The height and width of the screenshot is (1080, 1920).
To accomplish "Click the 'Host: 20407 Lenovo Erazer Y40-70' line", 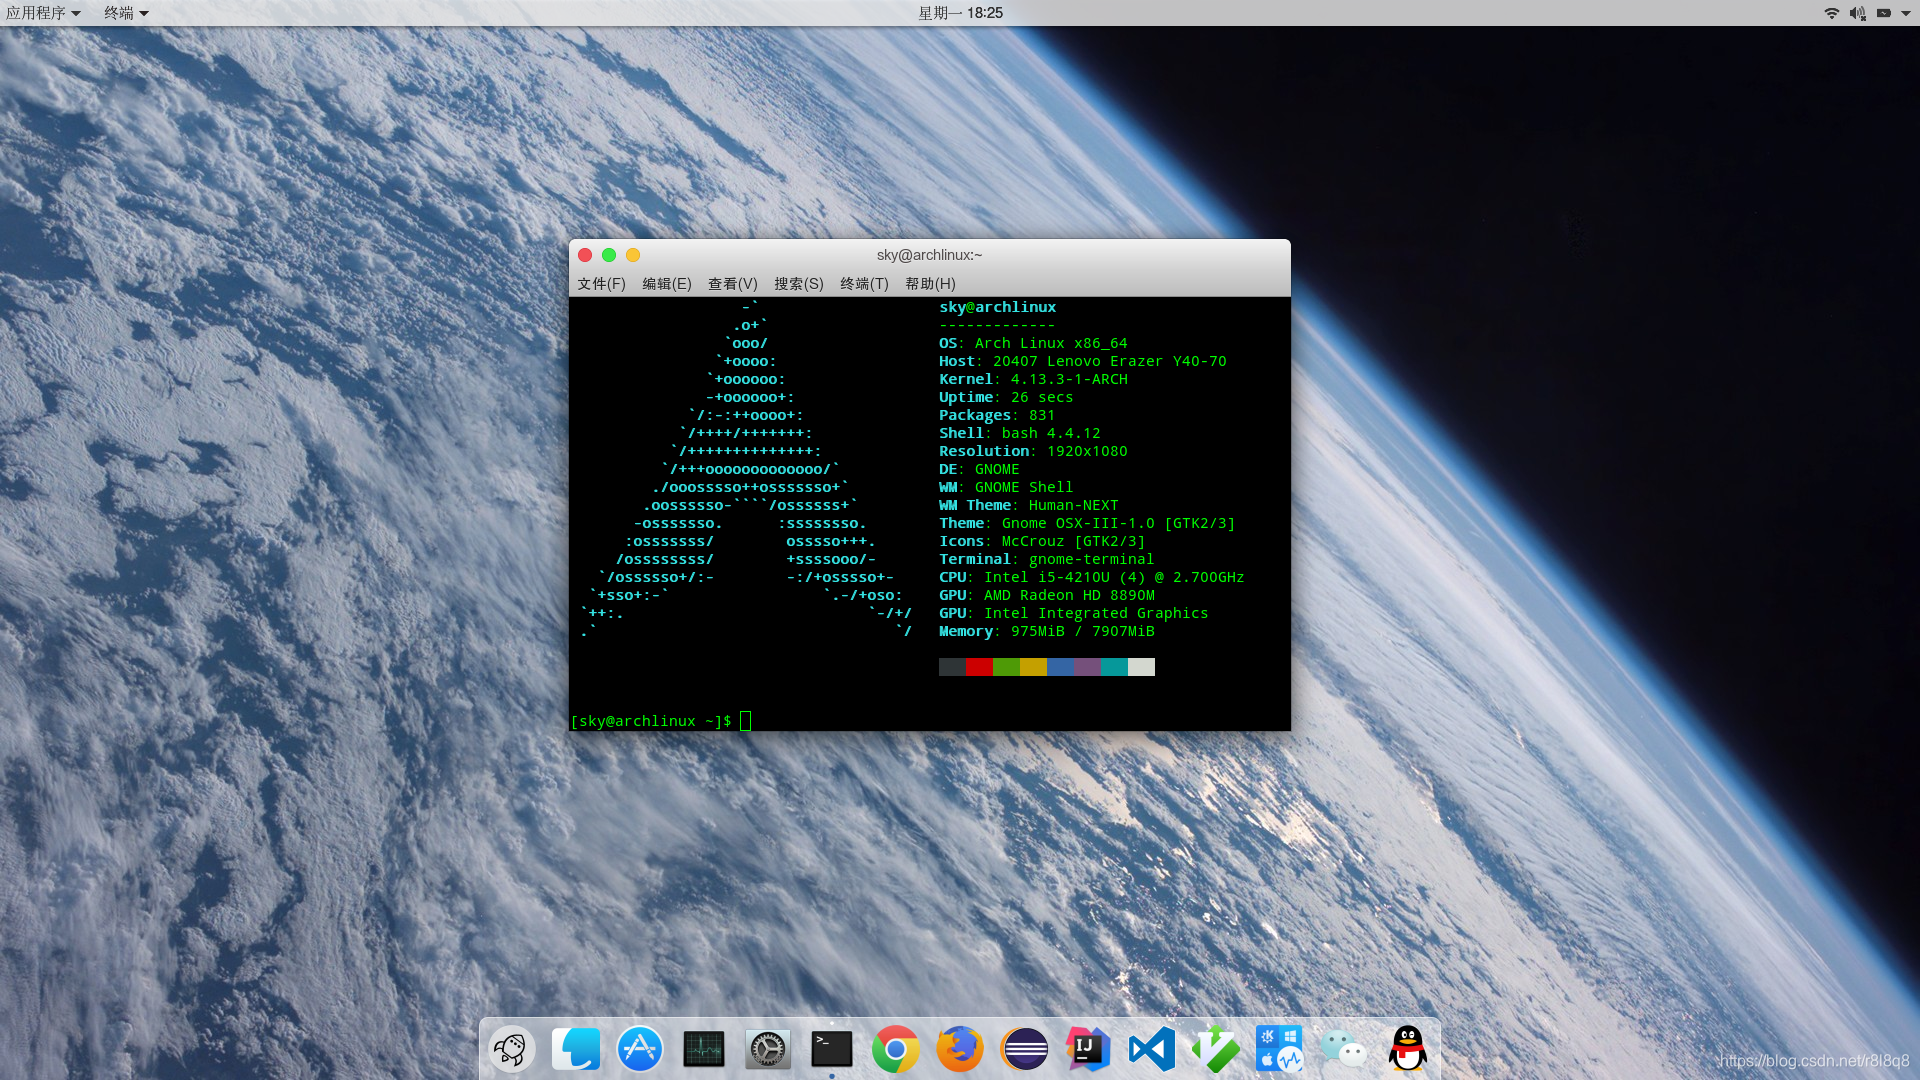I will (1082, 361).
